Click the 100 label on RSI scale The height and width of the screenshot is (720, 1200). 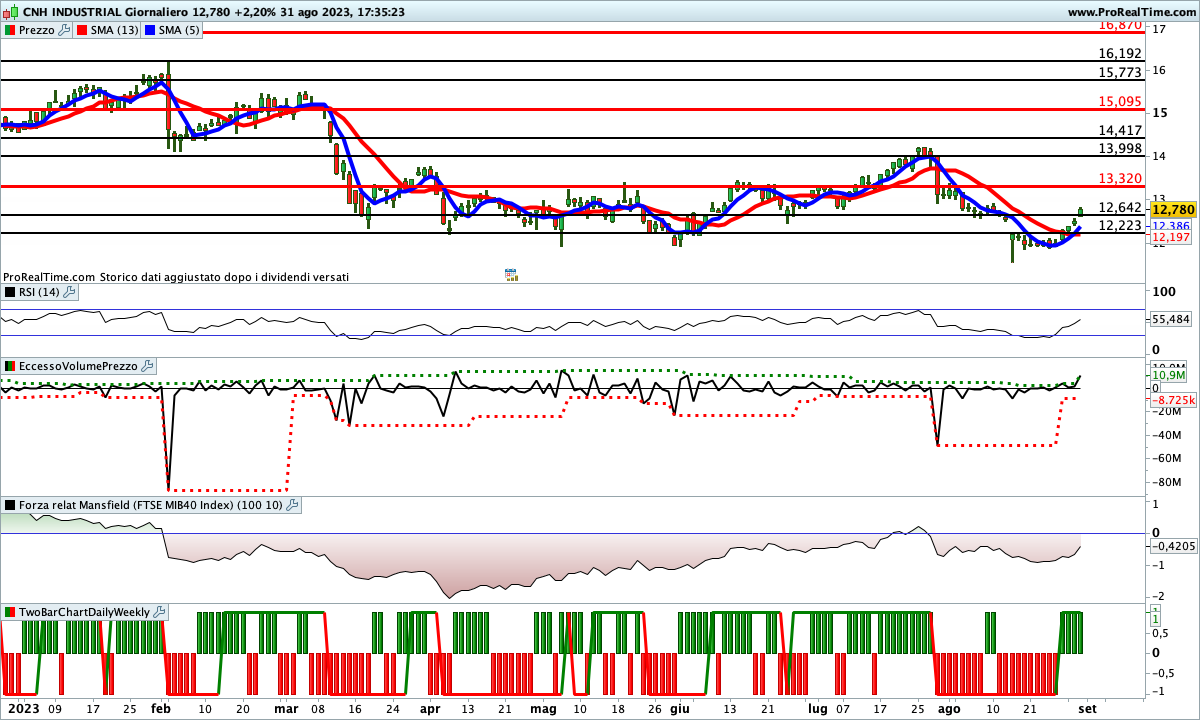point(1163,292)
